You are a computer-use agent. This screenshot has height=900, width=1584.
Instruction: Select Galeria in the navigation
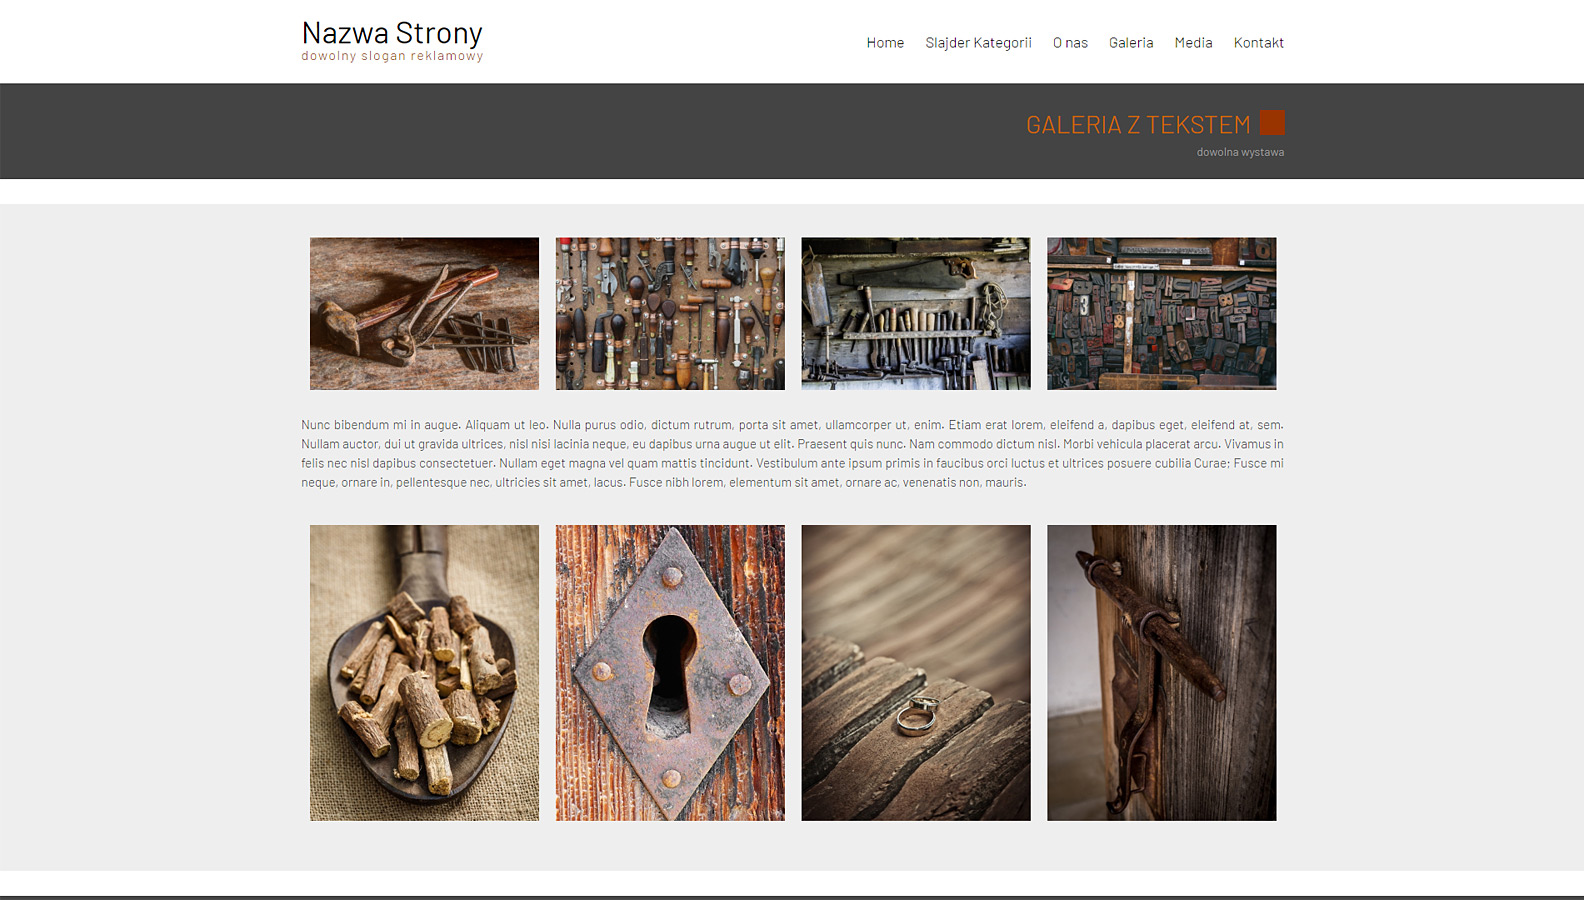[x=1131, y=43]
